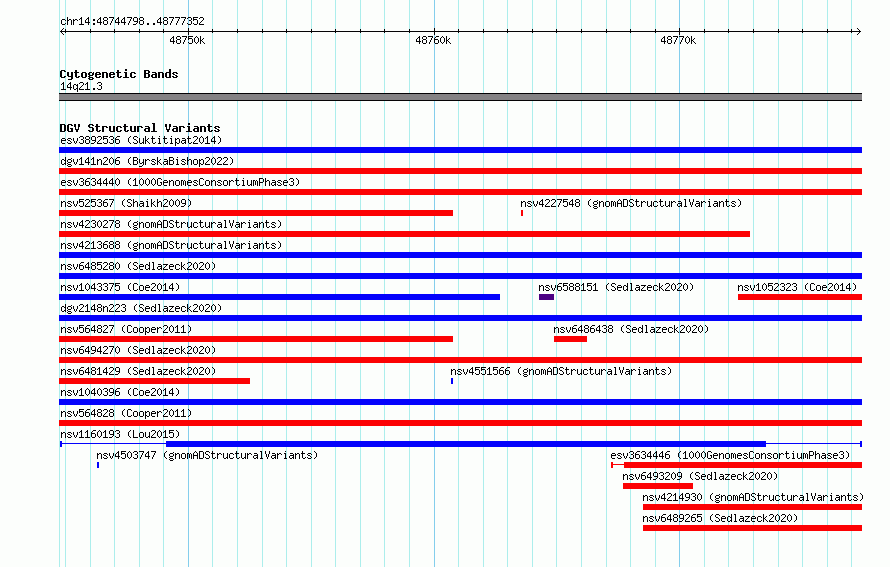890x567 pixels.
Task: Select the blue bar under nsv1040396
Action: (x=460, y=402)
